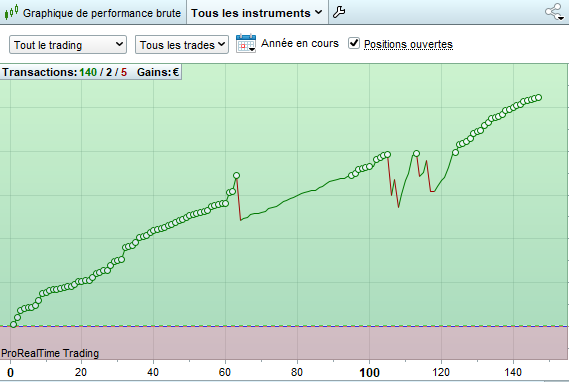Click the first trade marker at zero

(x=13, y=324)
